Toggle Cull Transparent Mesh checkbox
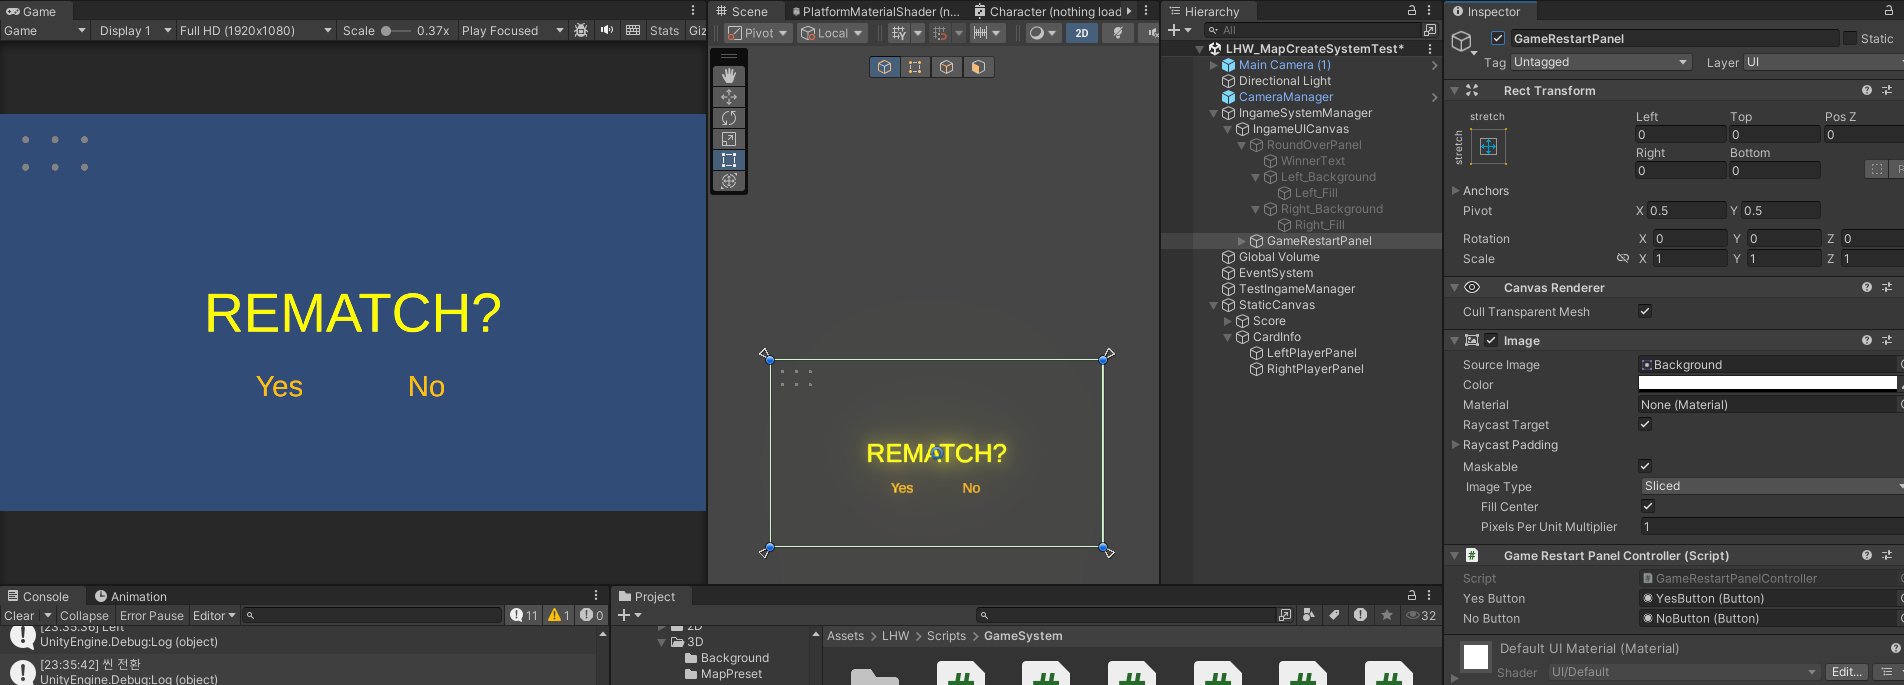This screenshot has width=1904, height=685. pyautogui.click(x=1645, y=312)
